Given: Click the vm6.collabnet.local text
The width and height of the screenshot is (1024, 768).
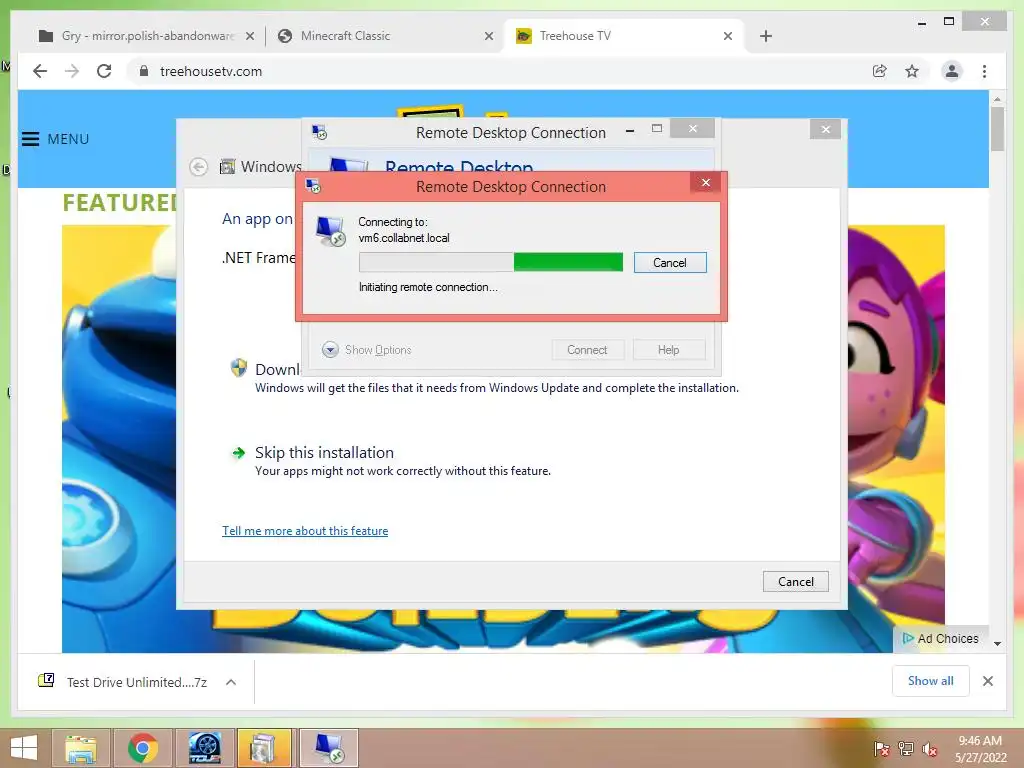Looking at the screenshot, I should coord(404,238).
